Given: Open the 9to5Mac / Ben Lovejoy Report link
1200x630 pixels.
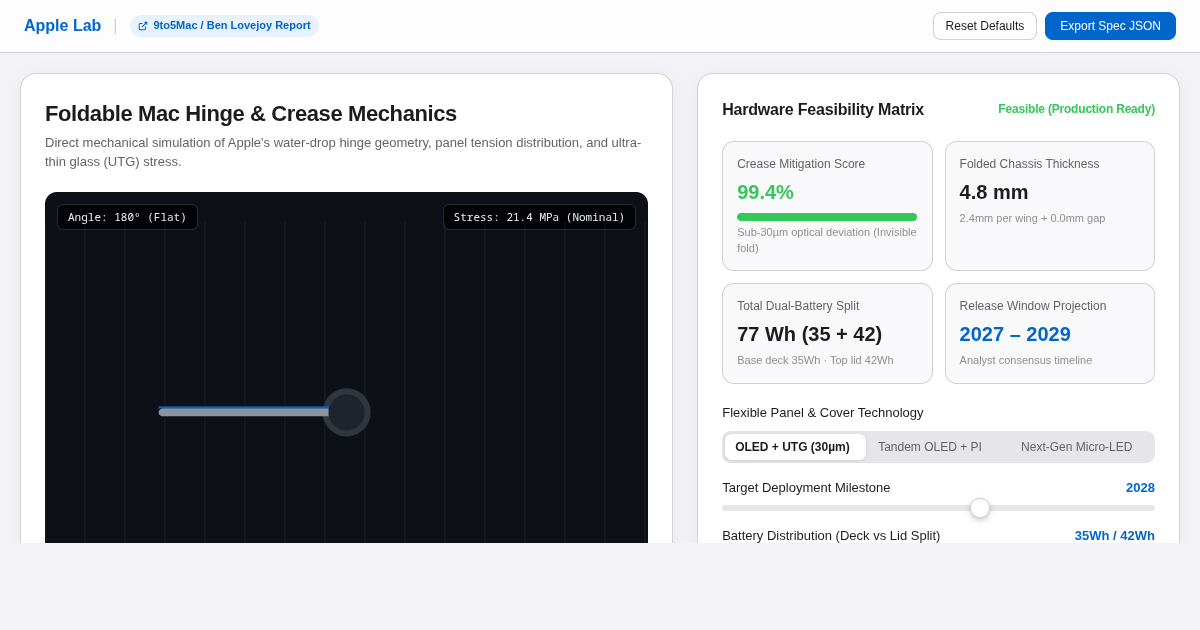Looking at the screenshot, I should tap(224, 26).
